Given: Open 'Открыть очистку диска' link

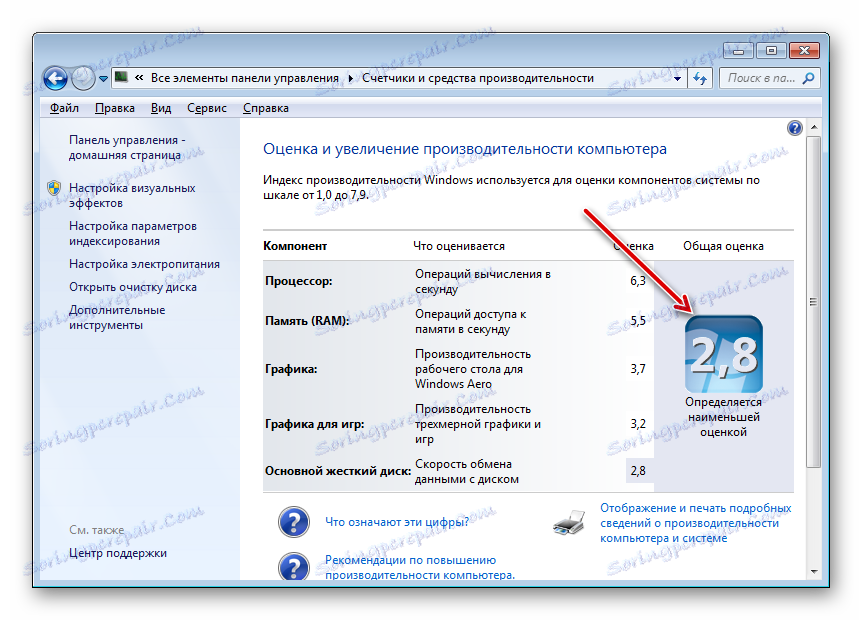Looking at the screenshot, I should click(132, 287).
